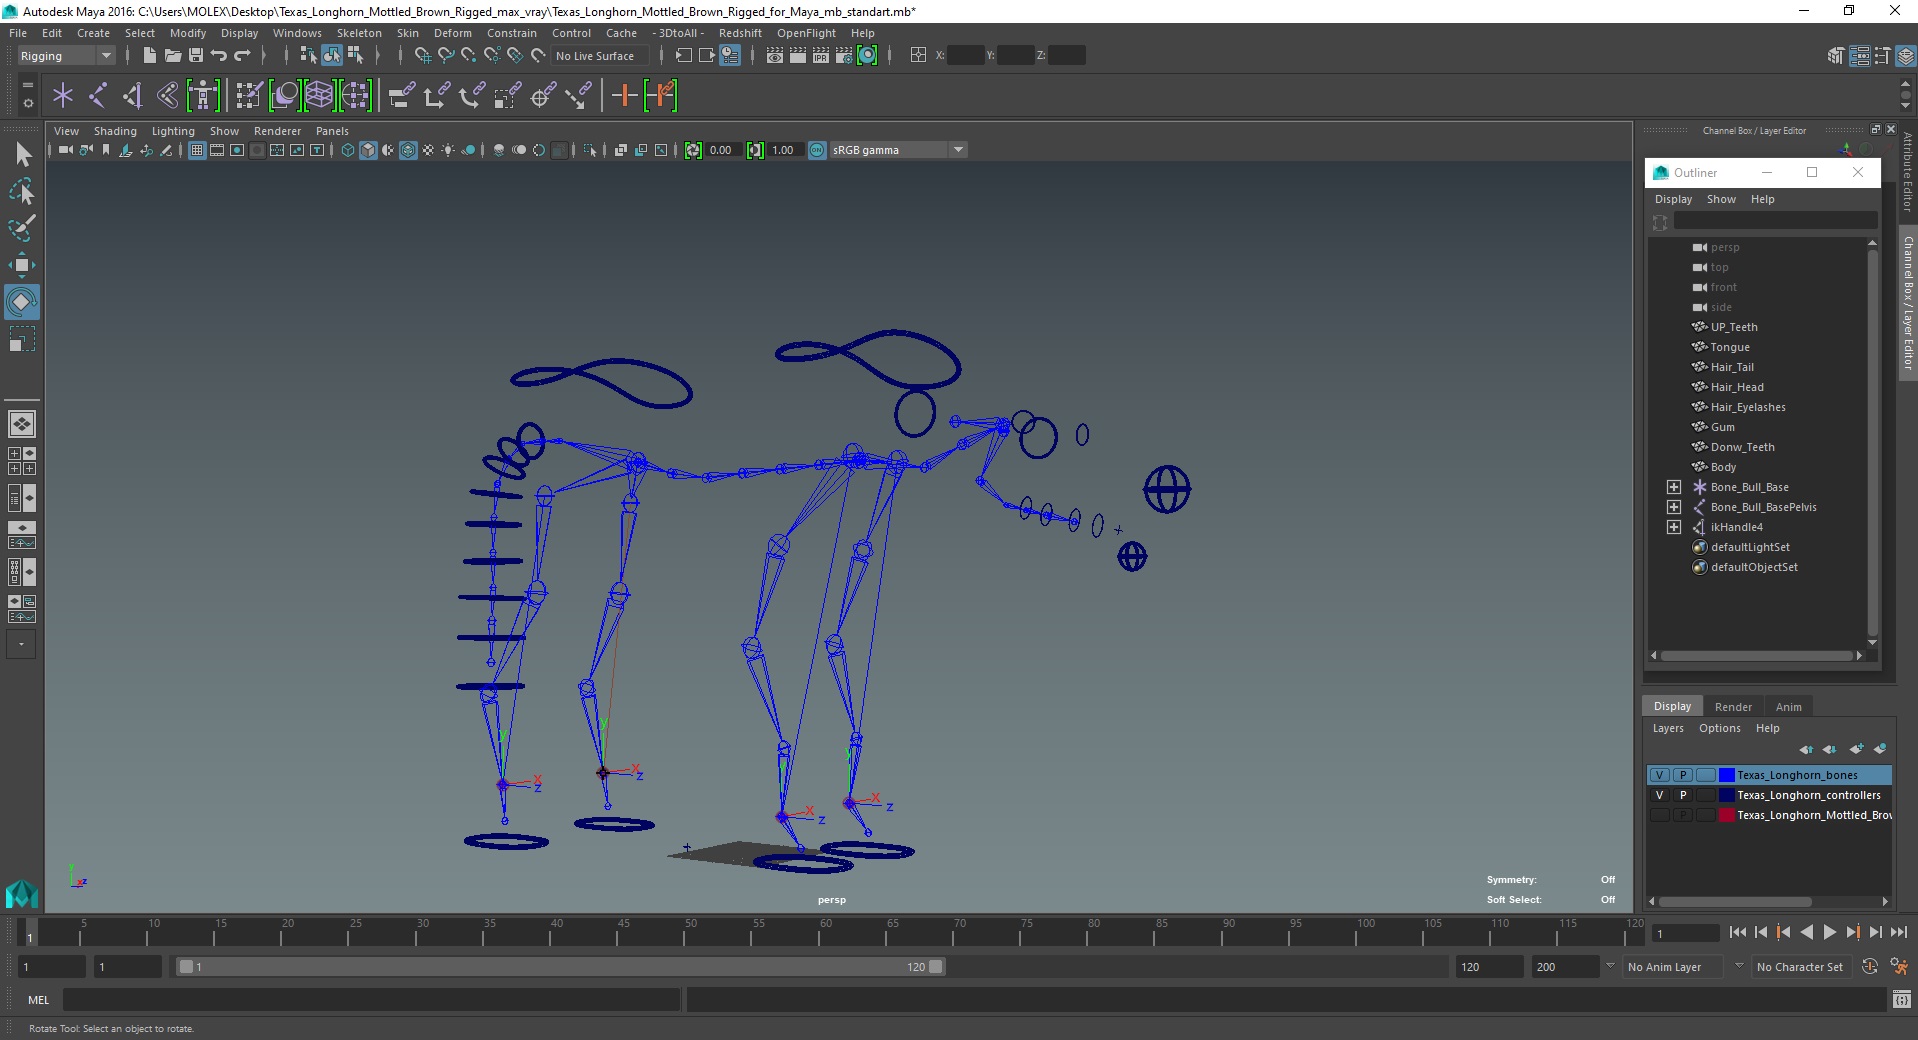This screenshot has width=1918, height=1040.
Task: Toggle playback P of Texas_Longhorn_controllers layer
Action: click(x=1683, y=795)
